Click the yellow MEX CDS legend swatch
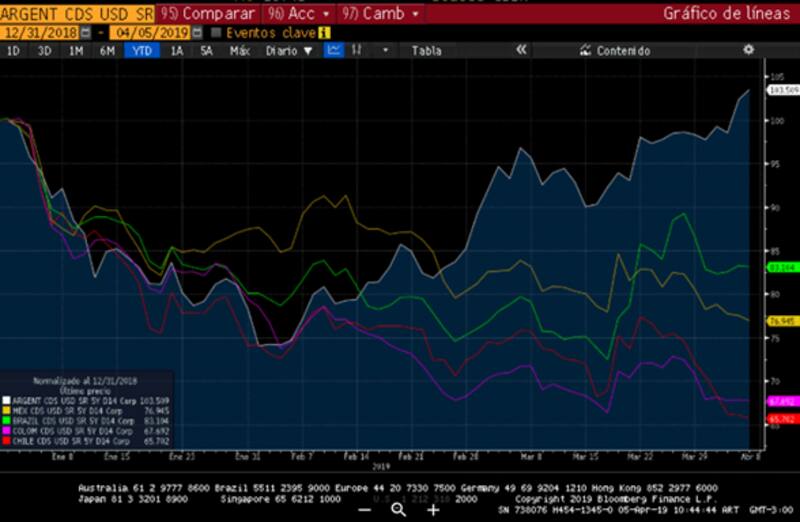The image size is (800, 522). [7, 408]
